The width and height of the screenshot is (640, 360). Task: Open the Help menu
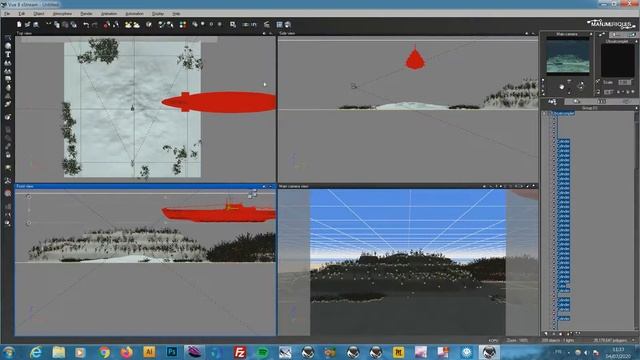click(176, 13)
